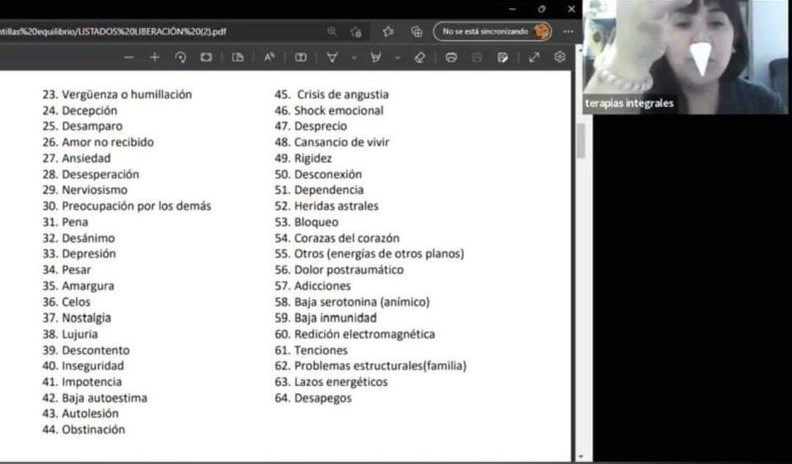Open the highlighter color dropdown arrow

click(x=397, y=58)
